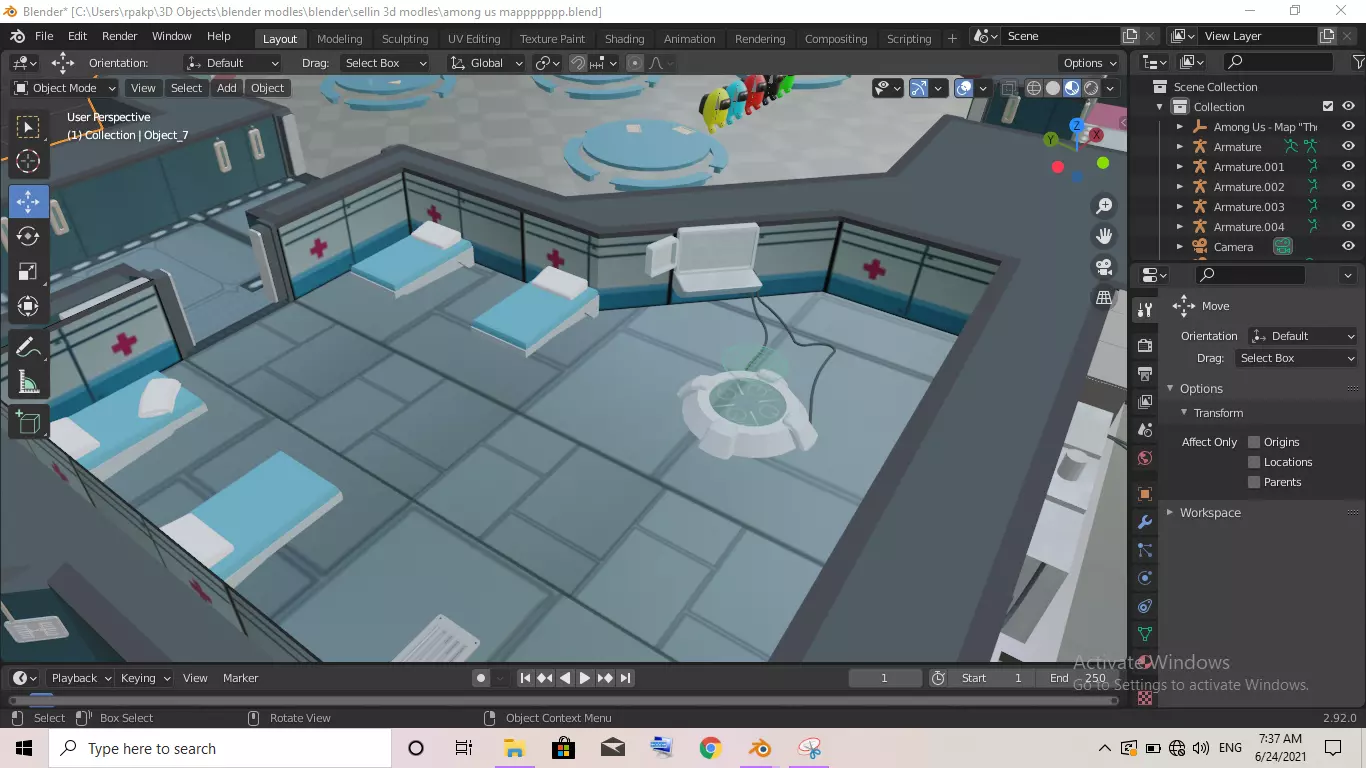1366x768 pixels.
Task: Expand the Armature.002 tree item
Action: [1180, 187]
